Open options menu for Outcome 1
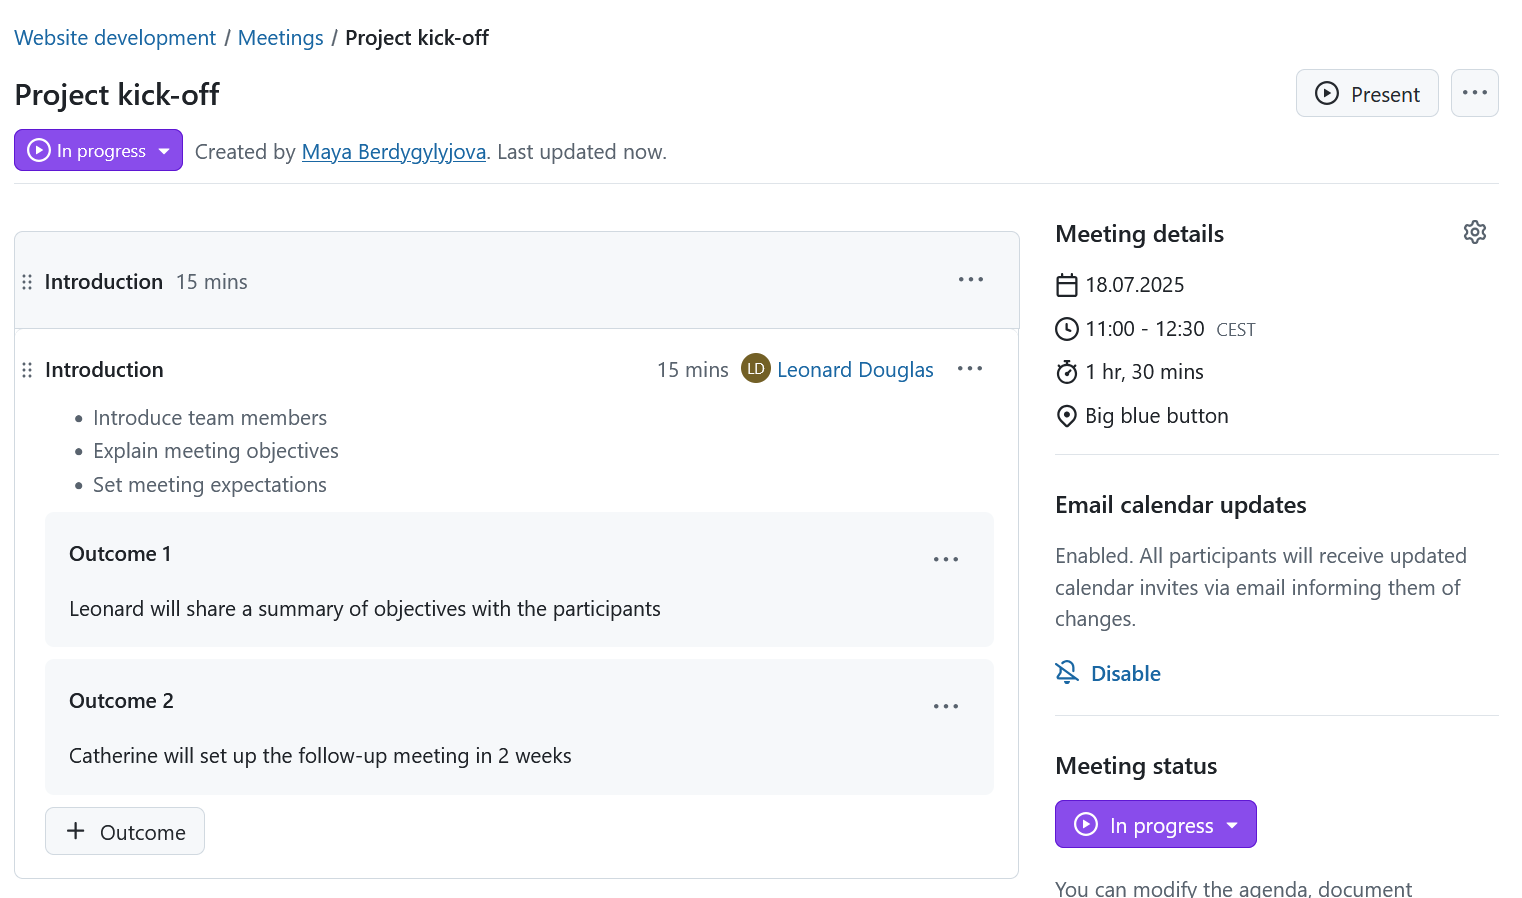Image resolution: width=1522 pixels, height=898 pixels. click(946, 558)
